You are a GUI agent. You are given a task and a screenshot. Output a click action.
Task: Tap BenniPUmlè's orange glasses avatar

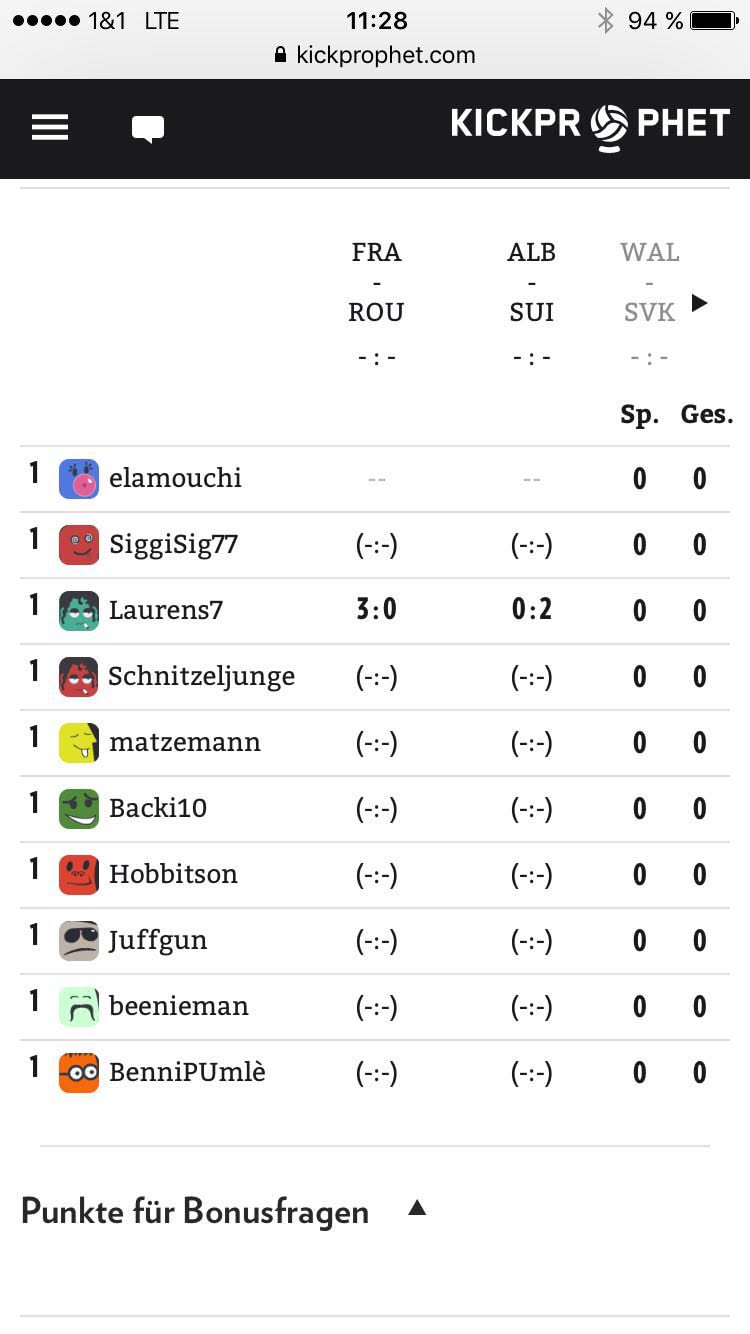(79, 1073)
